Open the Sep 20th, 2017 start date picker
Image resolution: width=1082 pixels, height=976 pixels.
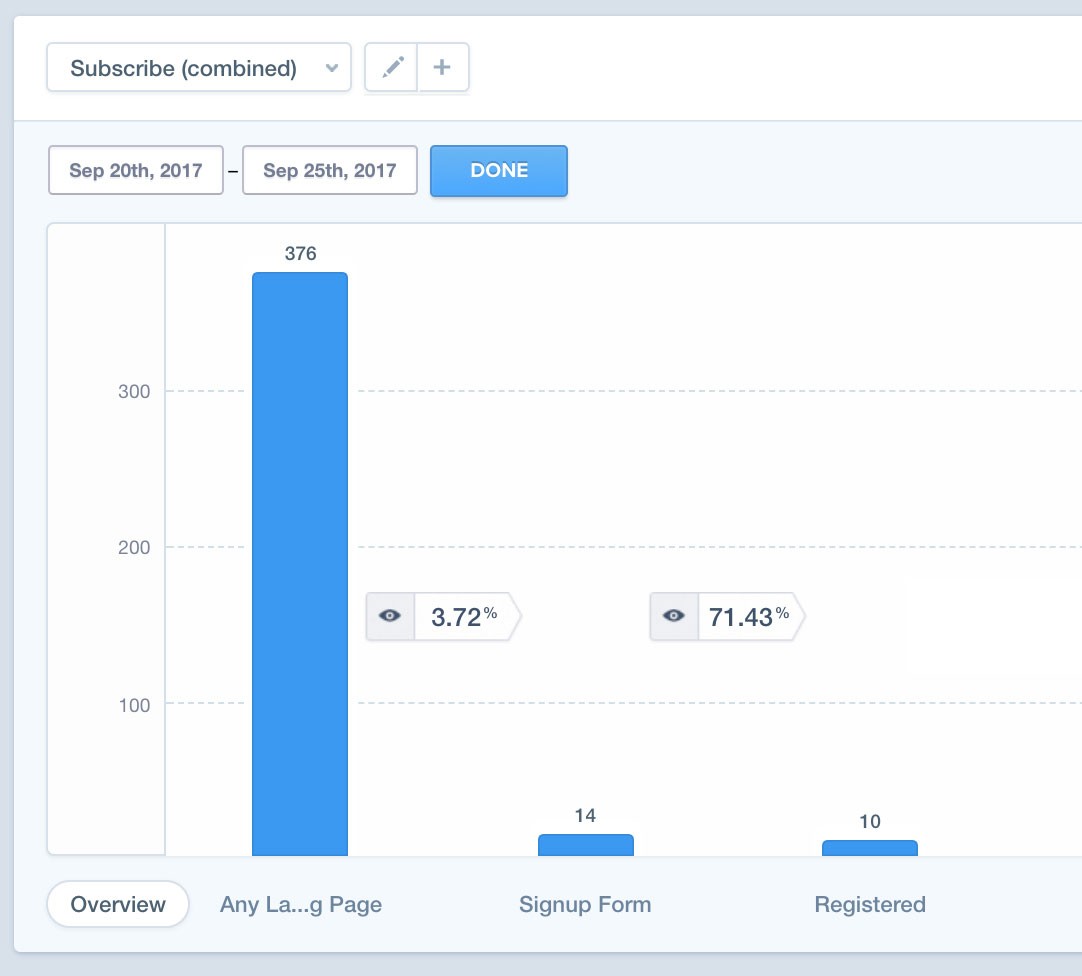tap(136, 170)
